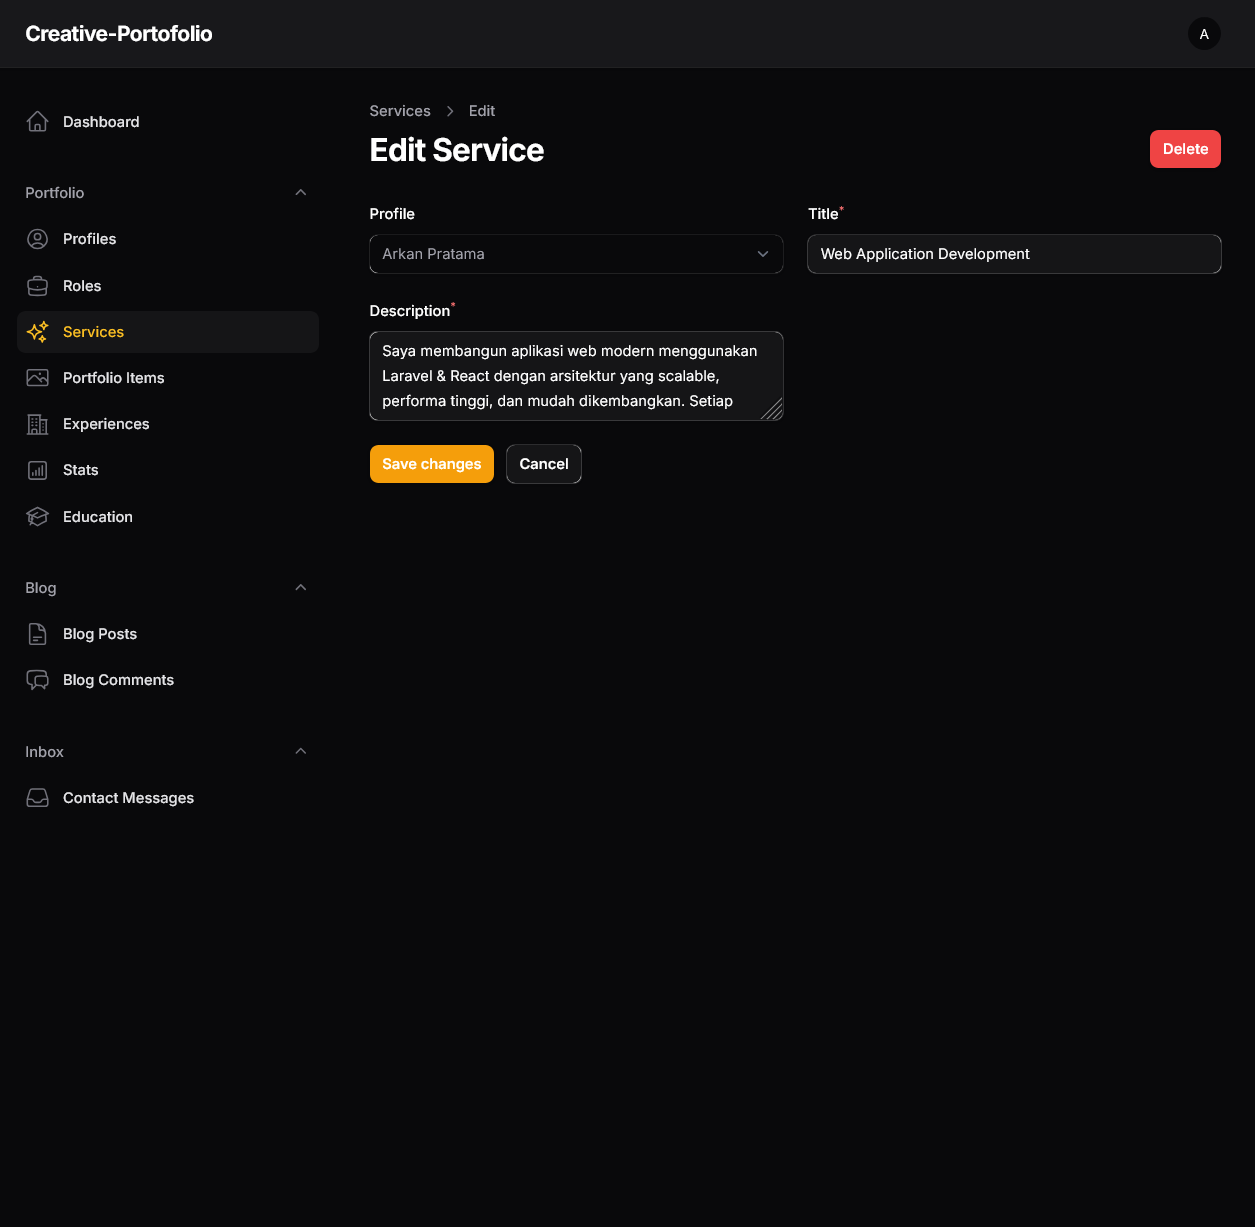Open the Blog Posts page
Image resolution: width=1255 pixels, height=1227 pixels.
(100, 633)
